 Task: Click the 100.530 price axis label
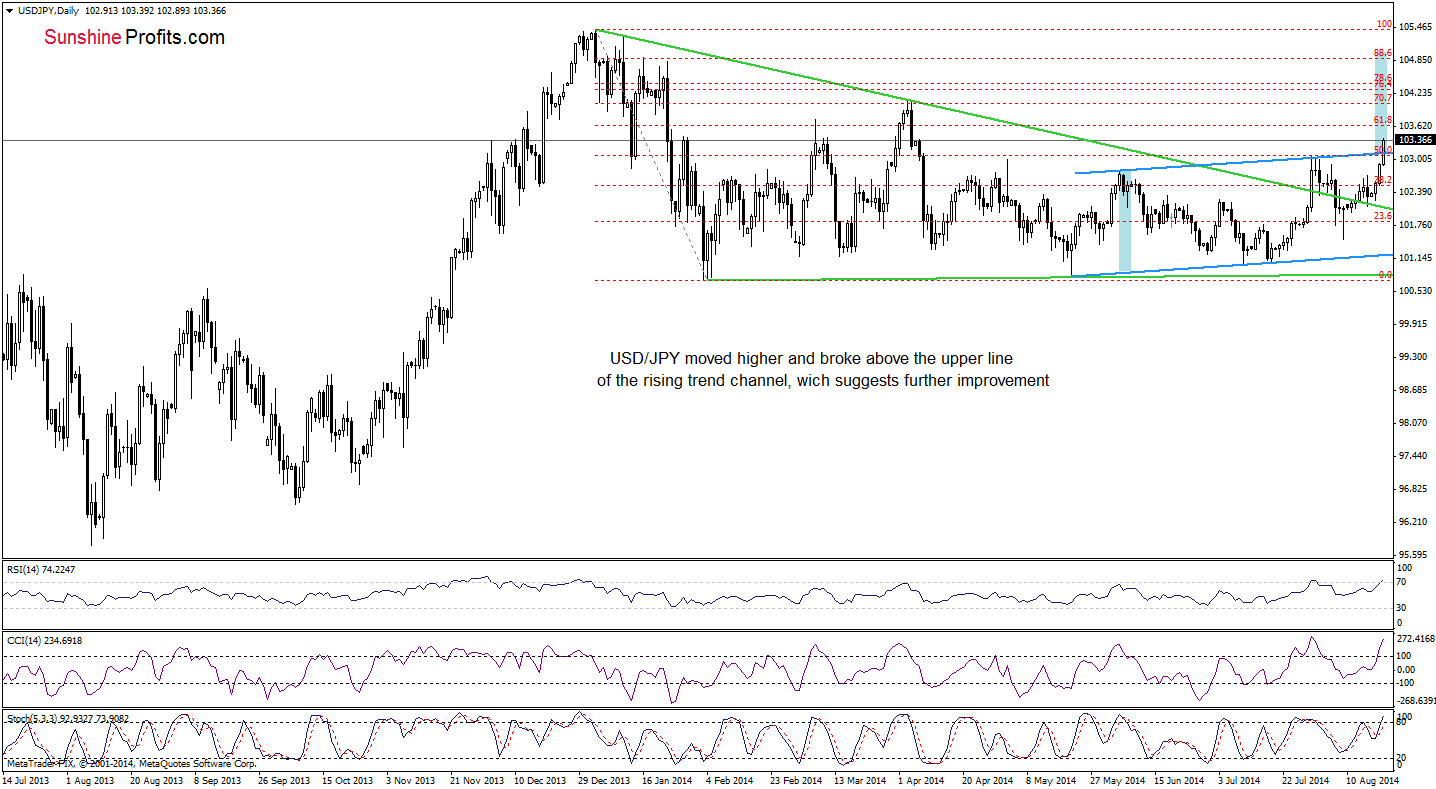pyautogui.click(x=1416, y=290)
